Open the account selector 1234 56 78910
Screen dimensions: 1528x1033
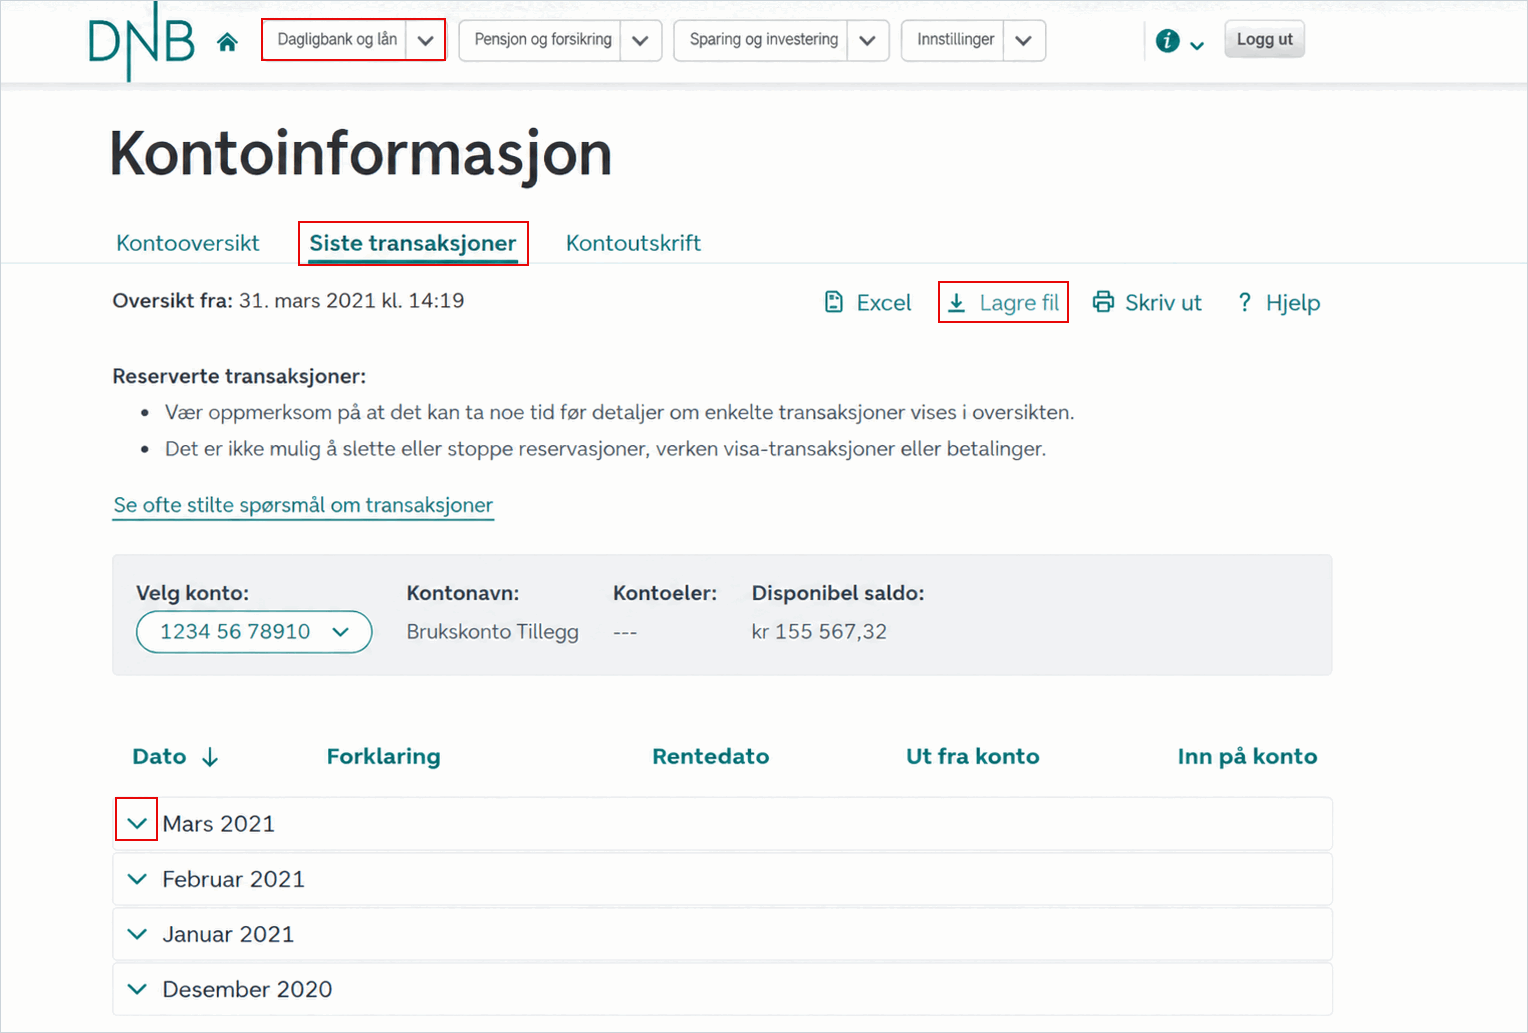[x=254, y=632]
